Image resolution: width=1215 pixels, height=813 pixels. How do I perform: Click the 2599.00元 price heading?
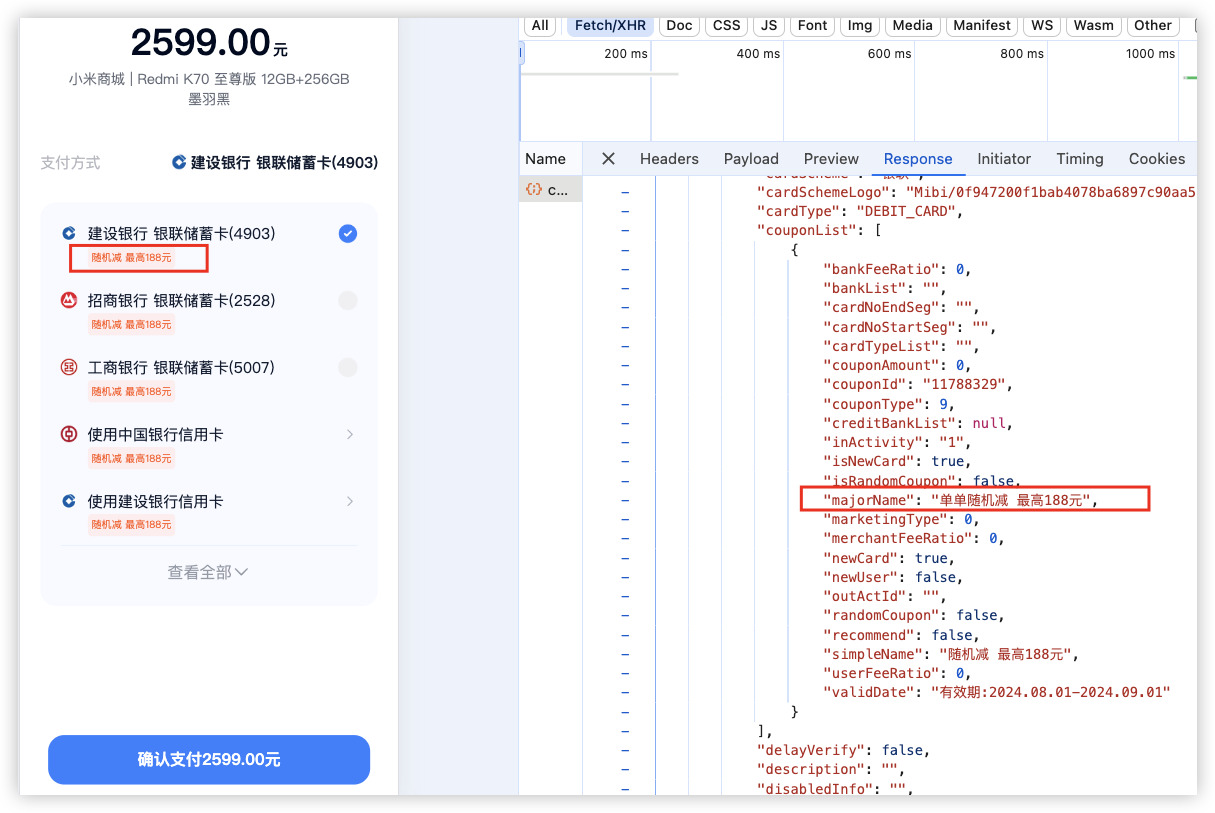[x=209, y=42]
